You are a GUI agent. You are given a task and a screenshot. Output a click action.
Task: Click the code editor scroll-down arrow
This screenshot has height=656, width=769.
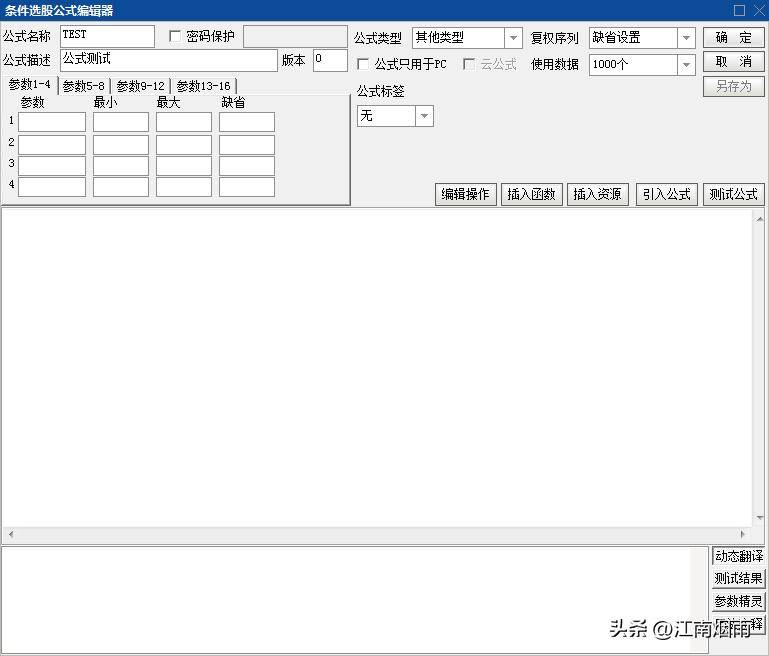coord(760,518)
